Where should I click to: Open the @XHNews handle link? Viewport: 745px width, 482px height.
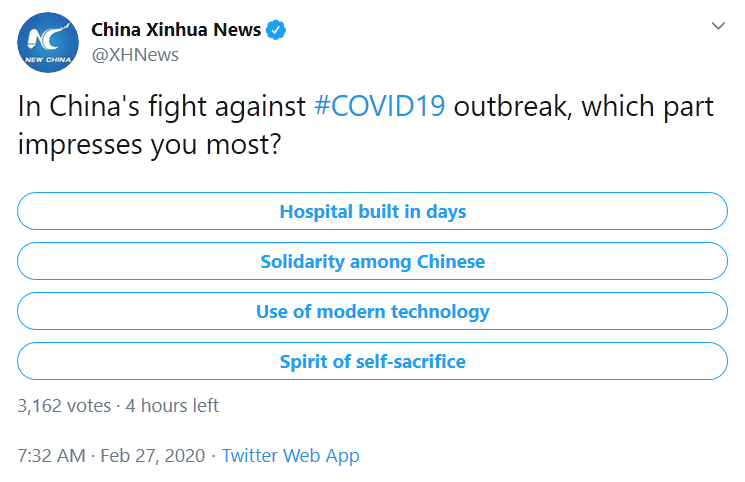(135, 55)
